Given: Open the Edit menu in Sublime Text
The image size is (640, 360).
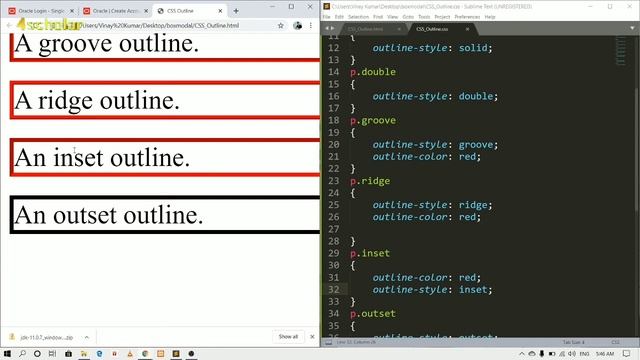Looking at the screenshot, I should (339, 17).
